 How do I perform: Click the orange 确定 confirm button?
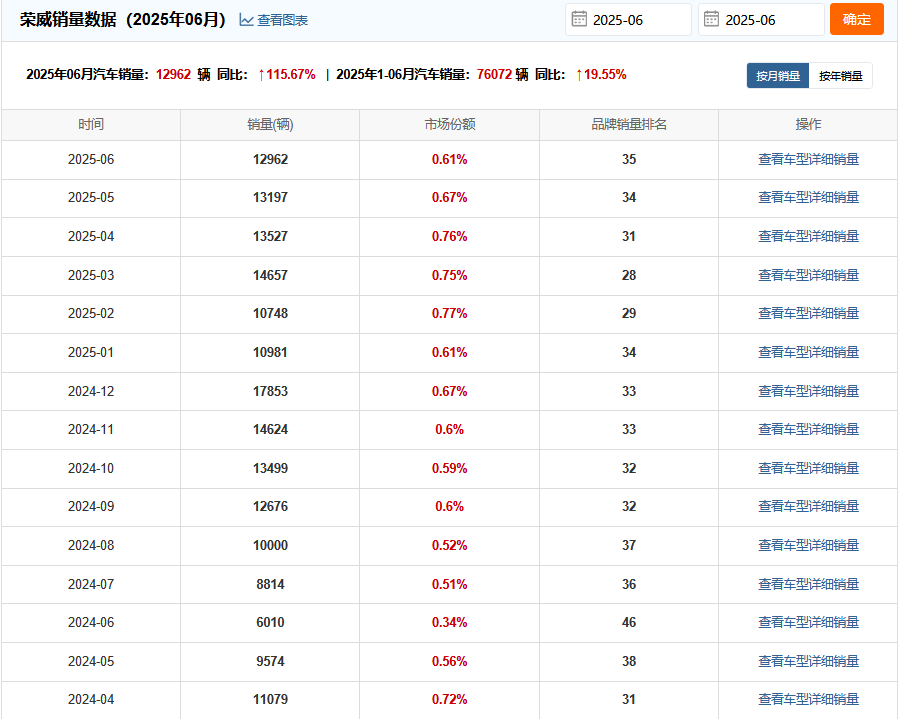click(x=857, y=19)
